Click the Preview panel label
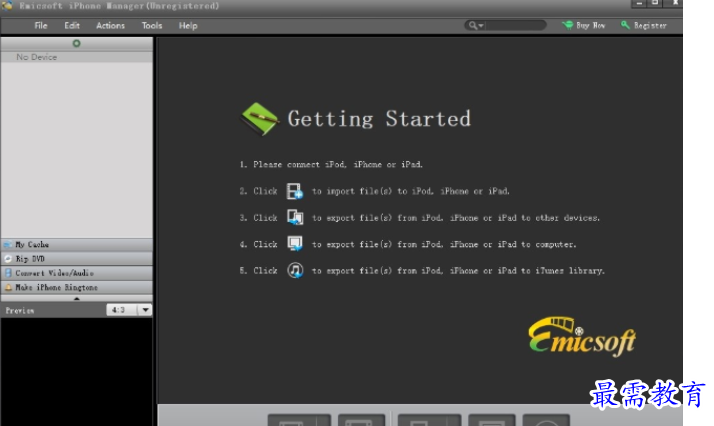Screen dimensions: 714x426 20,310
